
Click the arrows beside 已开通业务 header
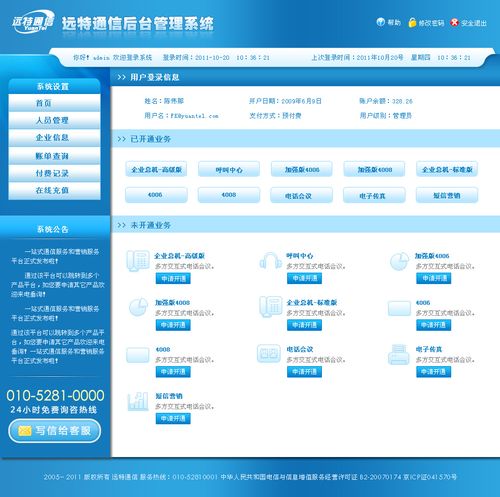[x=121, y=139]
